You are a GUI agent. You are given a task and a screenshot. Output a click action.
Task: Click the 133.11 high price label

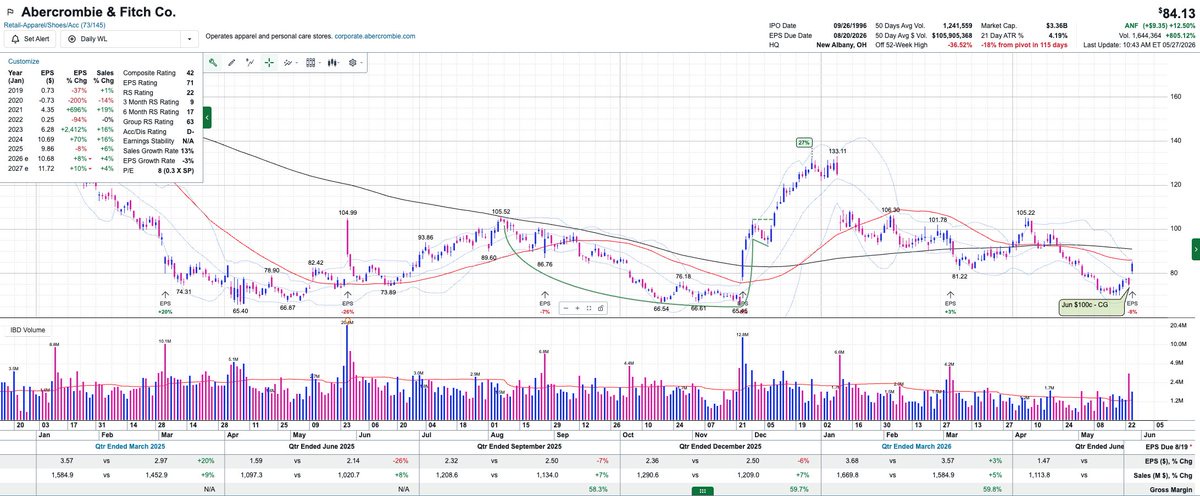point(838,151)
